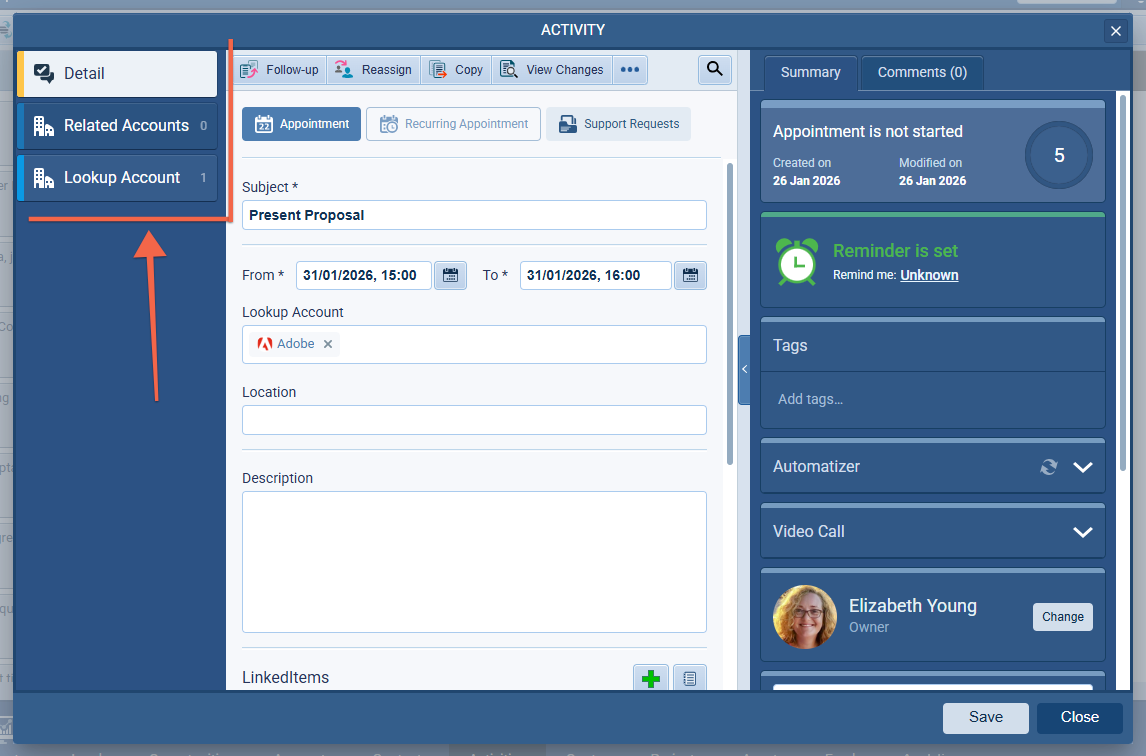Collapse the right summary side panel
This screenshot has width=1146, height=756.
744,370
